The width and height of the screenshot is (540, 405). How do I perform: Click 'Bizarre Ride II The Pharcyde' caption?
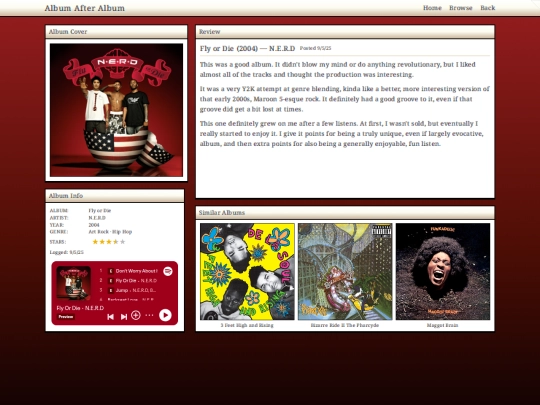345,325
